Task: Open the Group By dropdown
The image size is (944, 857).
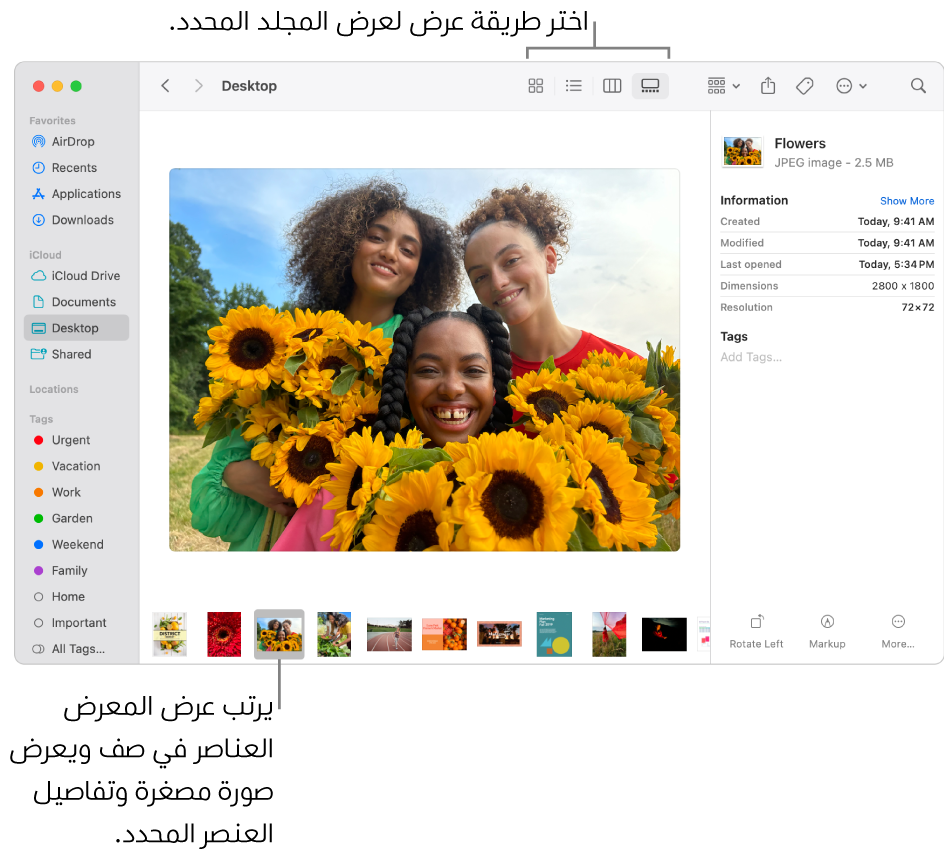Action: click(x=723, y=86)
